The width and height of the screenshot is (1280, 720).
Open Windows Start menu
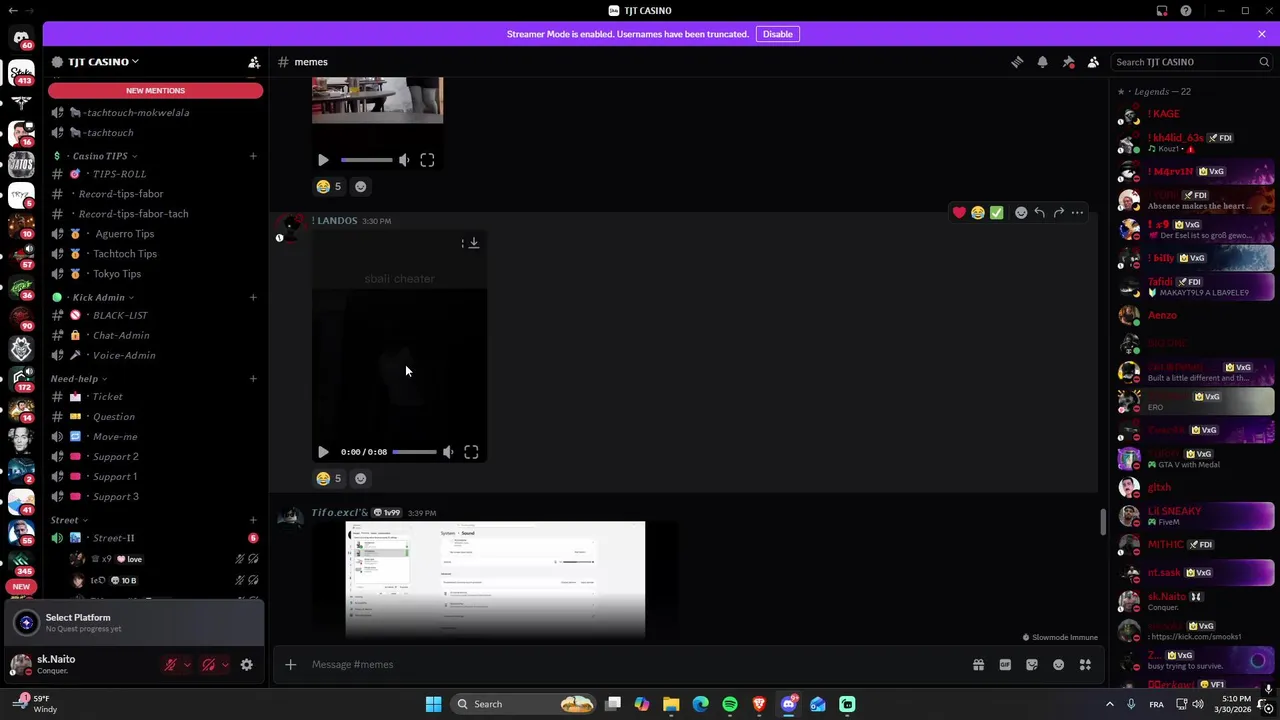click(433, 704)
